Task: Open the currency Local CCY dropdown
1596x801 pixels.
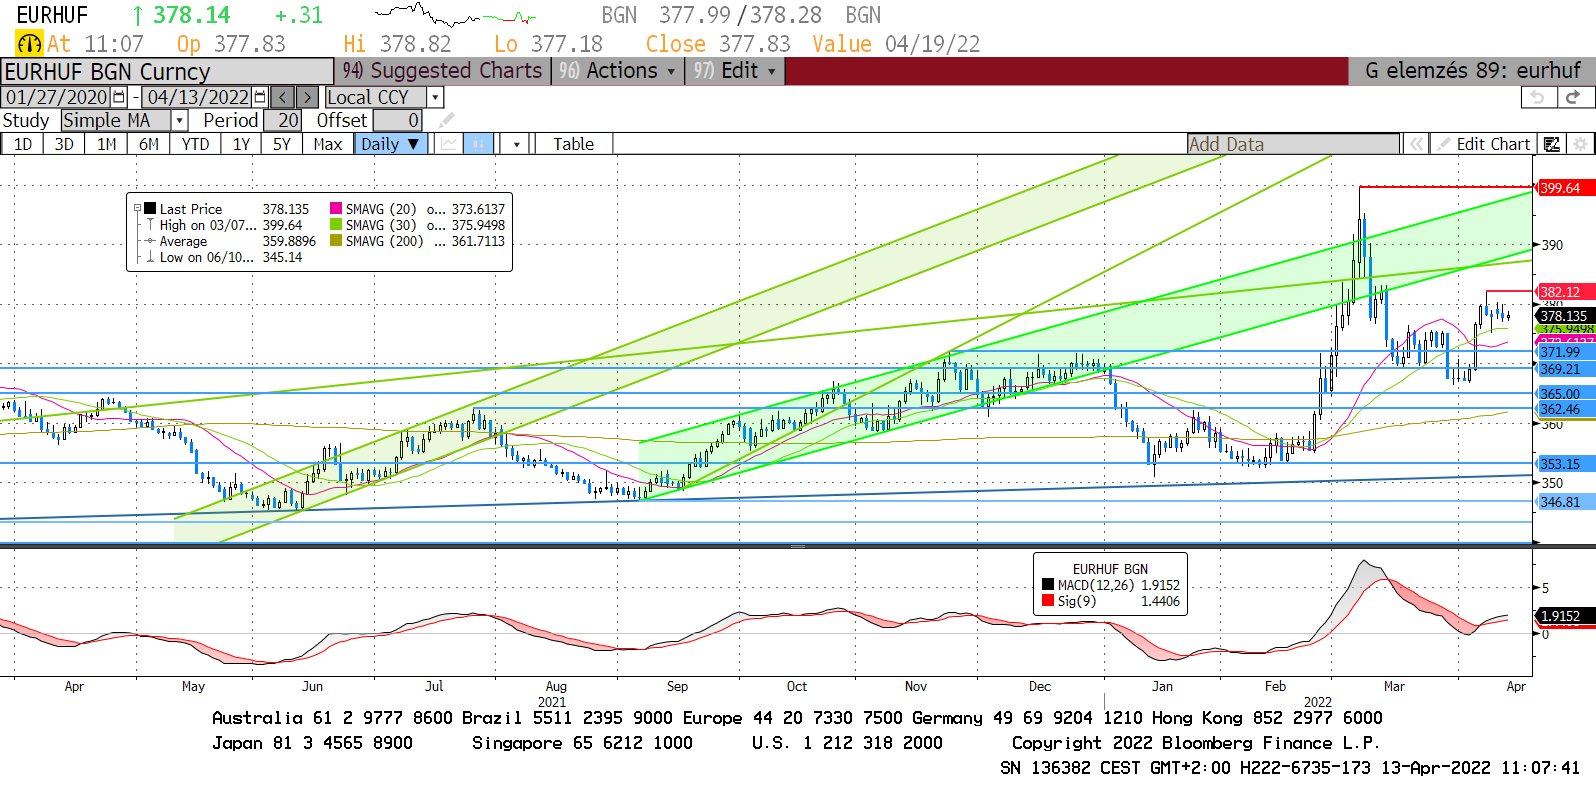Action: tap(435, 97)
